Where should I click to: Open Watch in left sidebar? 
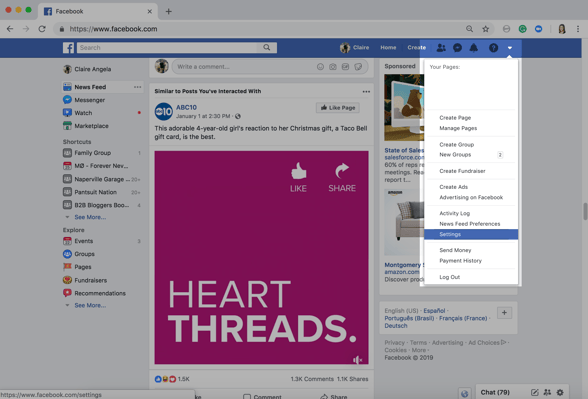(83, 113)
